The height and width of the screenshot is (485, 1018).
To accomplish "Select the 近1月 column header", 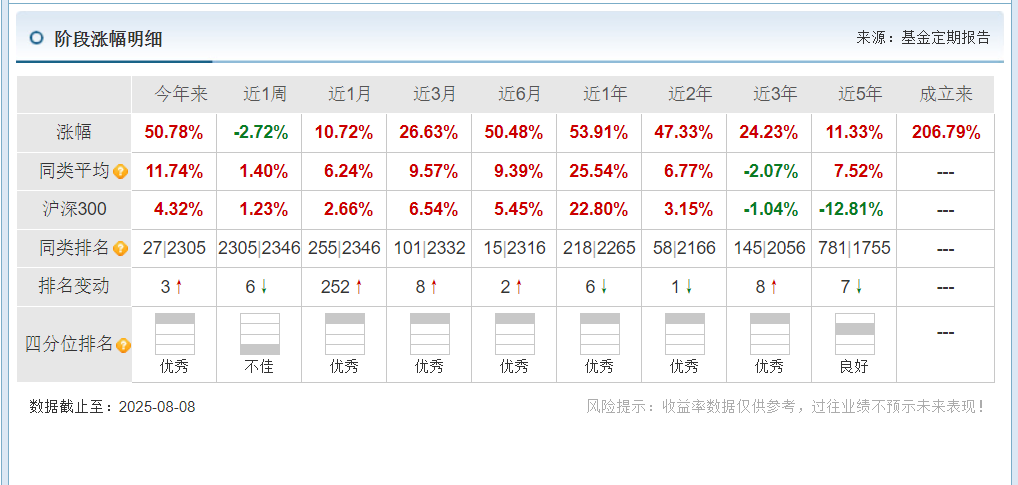I will 350,95.
